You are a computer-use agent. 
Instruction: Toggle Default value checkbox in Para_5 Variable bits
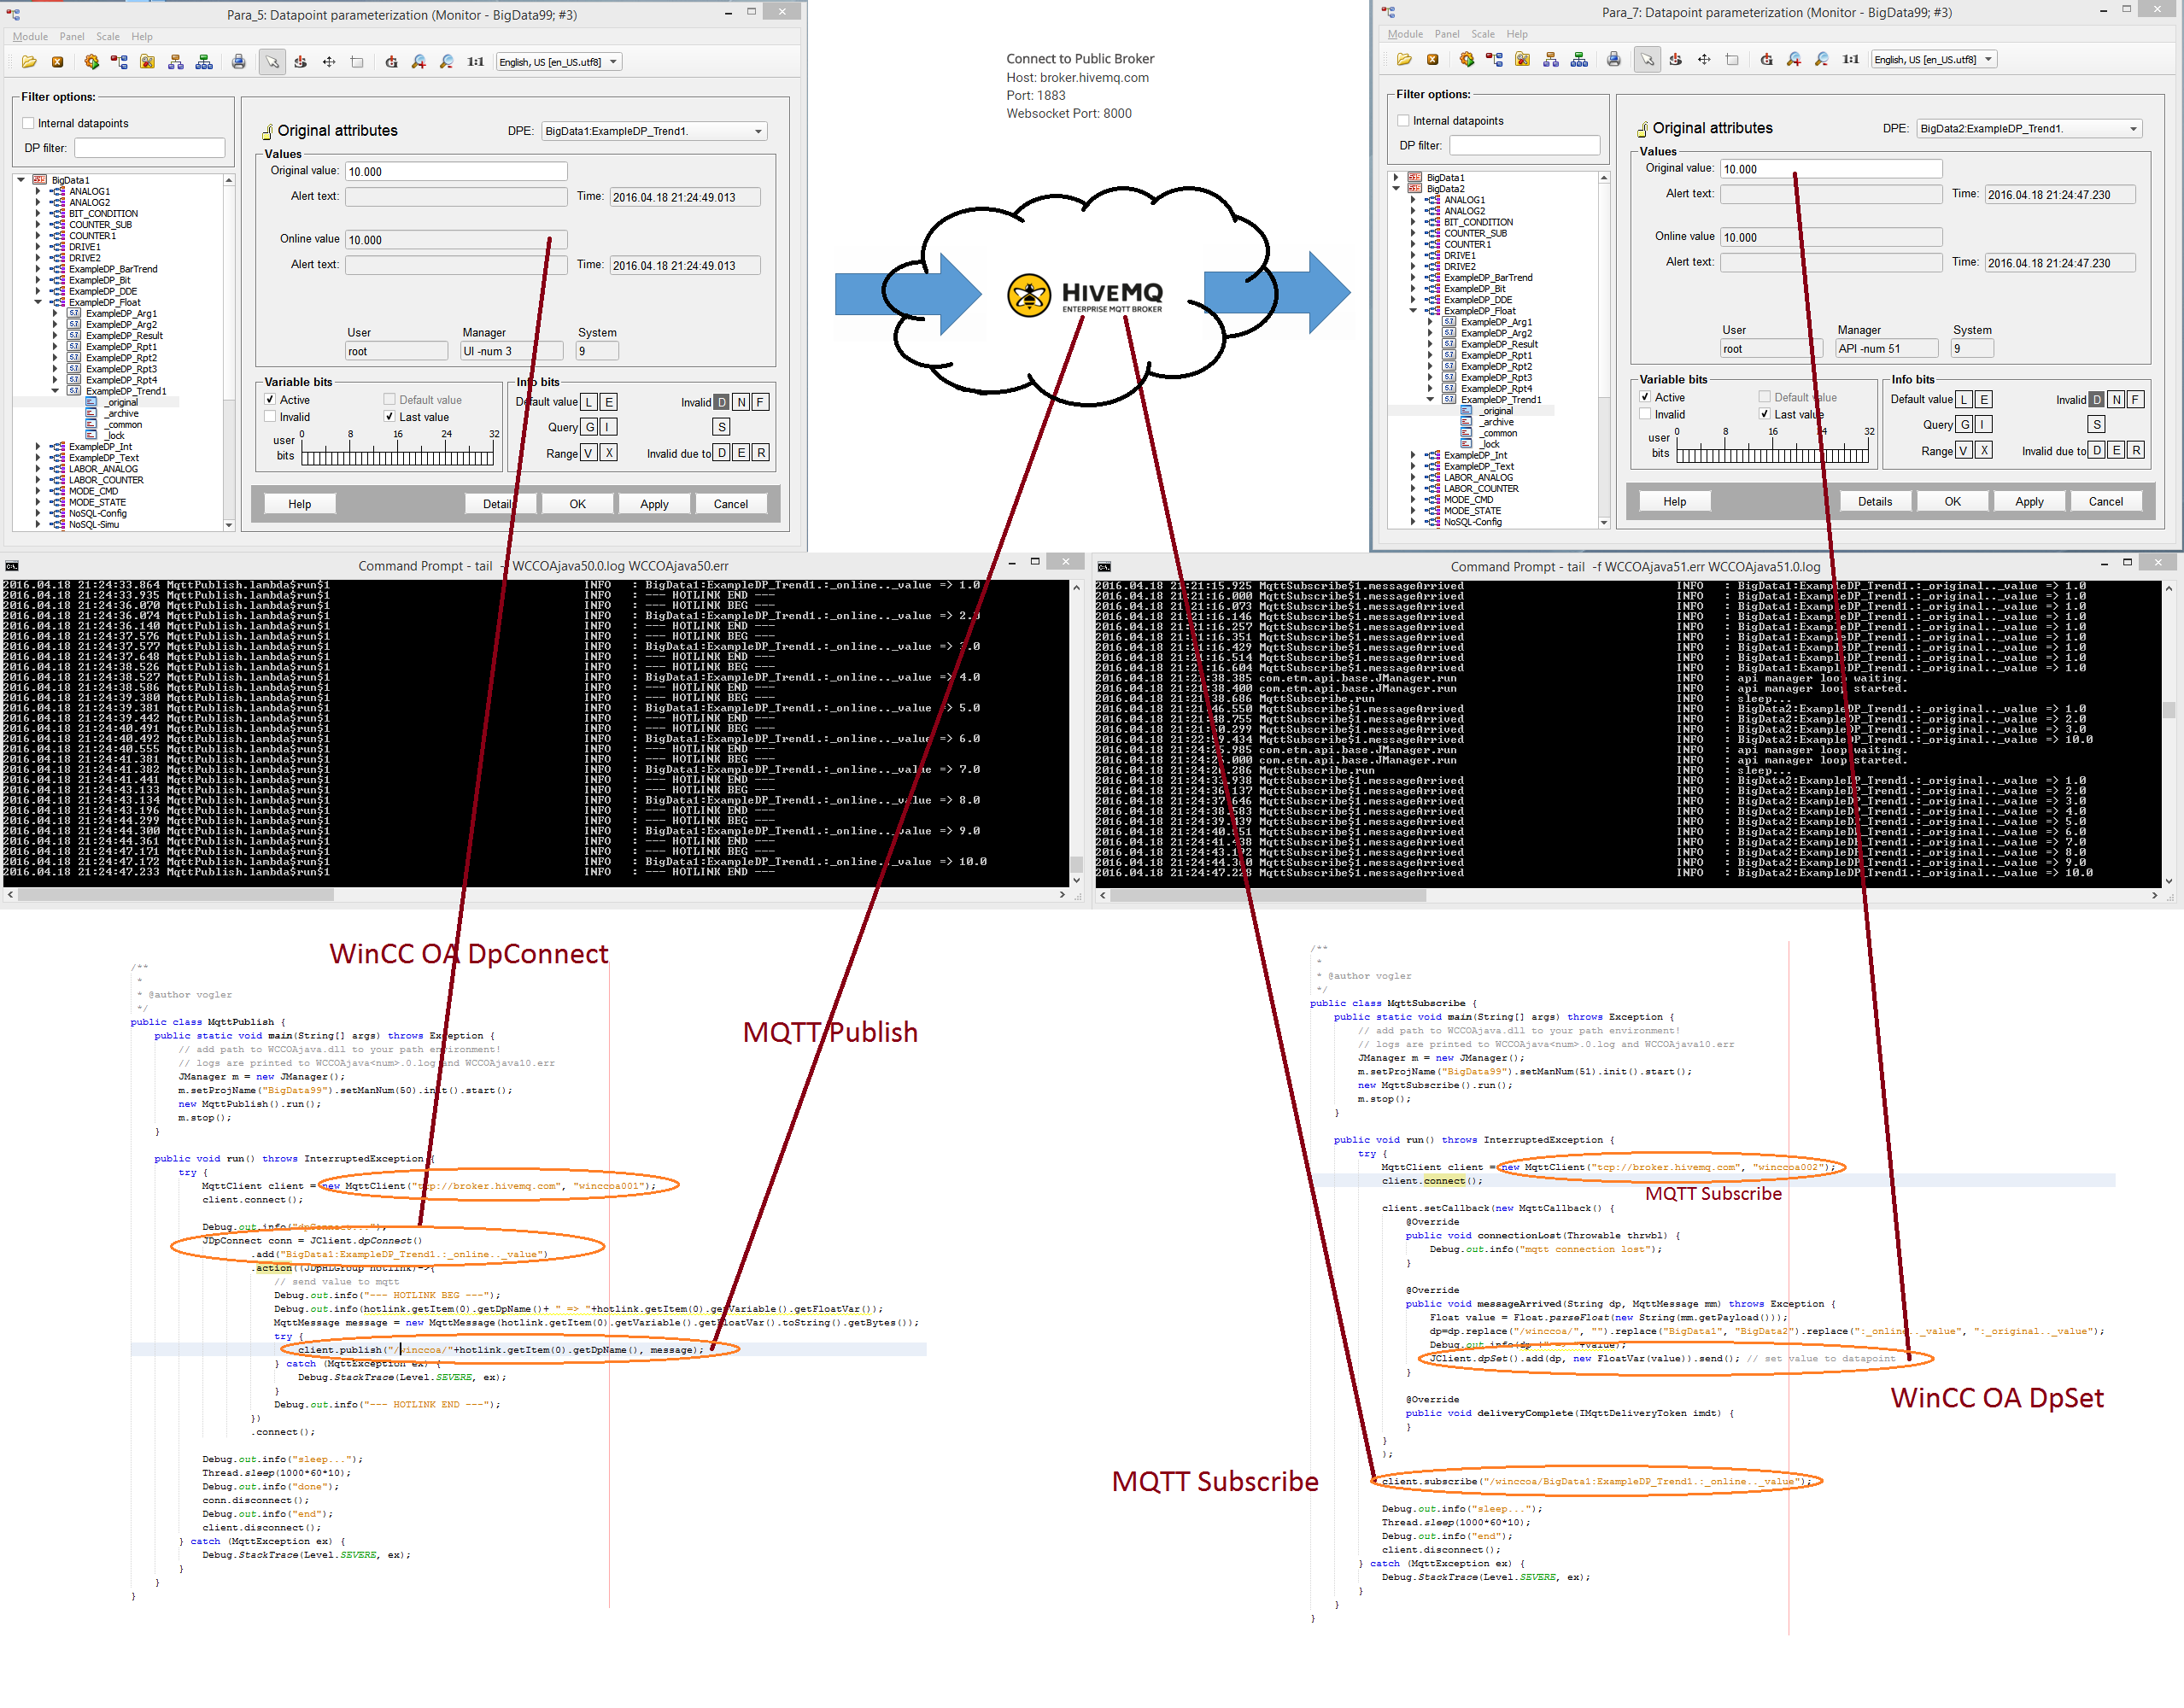(390, 400)
